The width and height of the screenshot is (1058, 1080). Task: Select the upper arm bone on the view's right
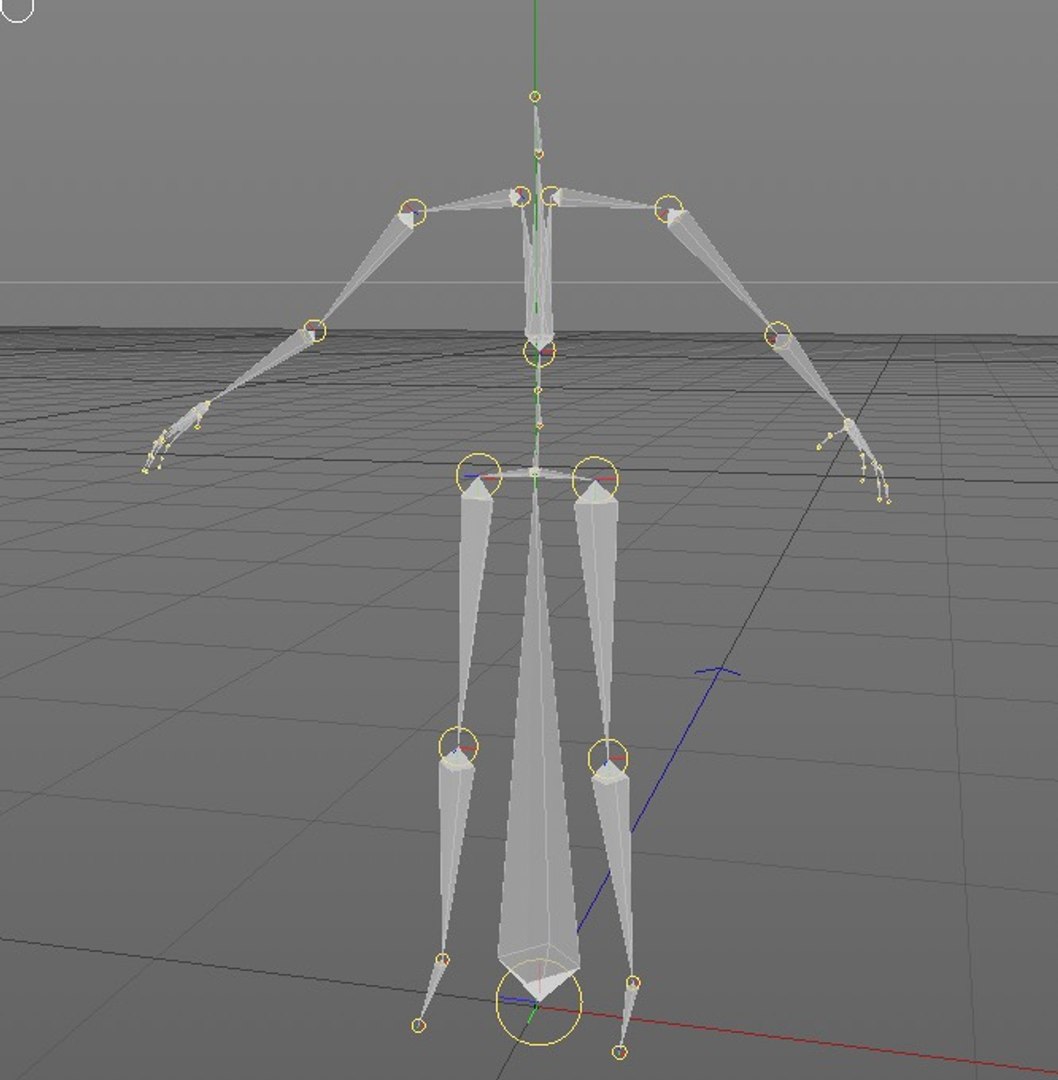[x=720, y=270]
